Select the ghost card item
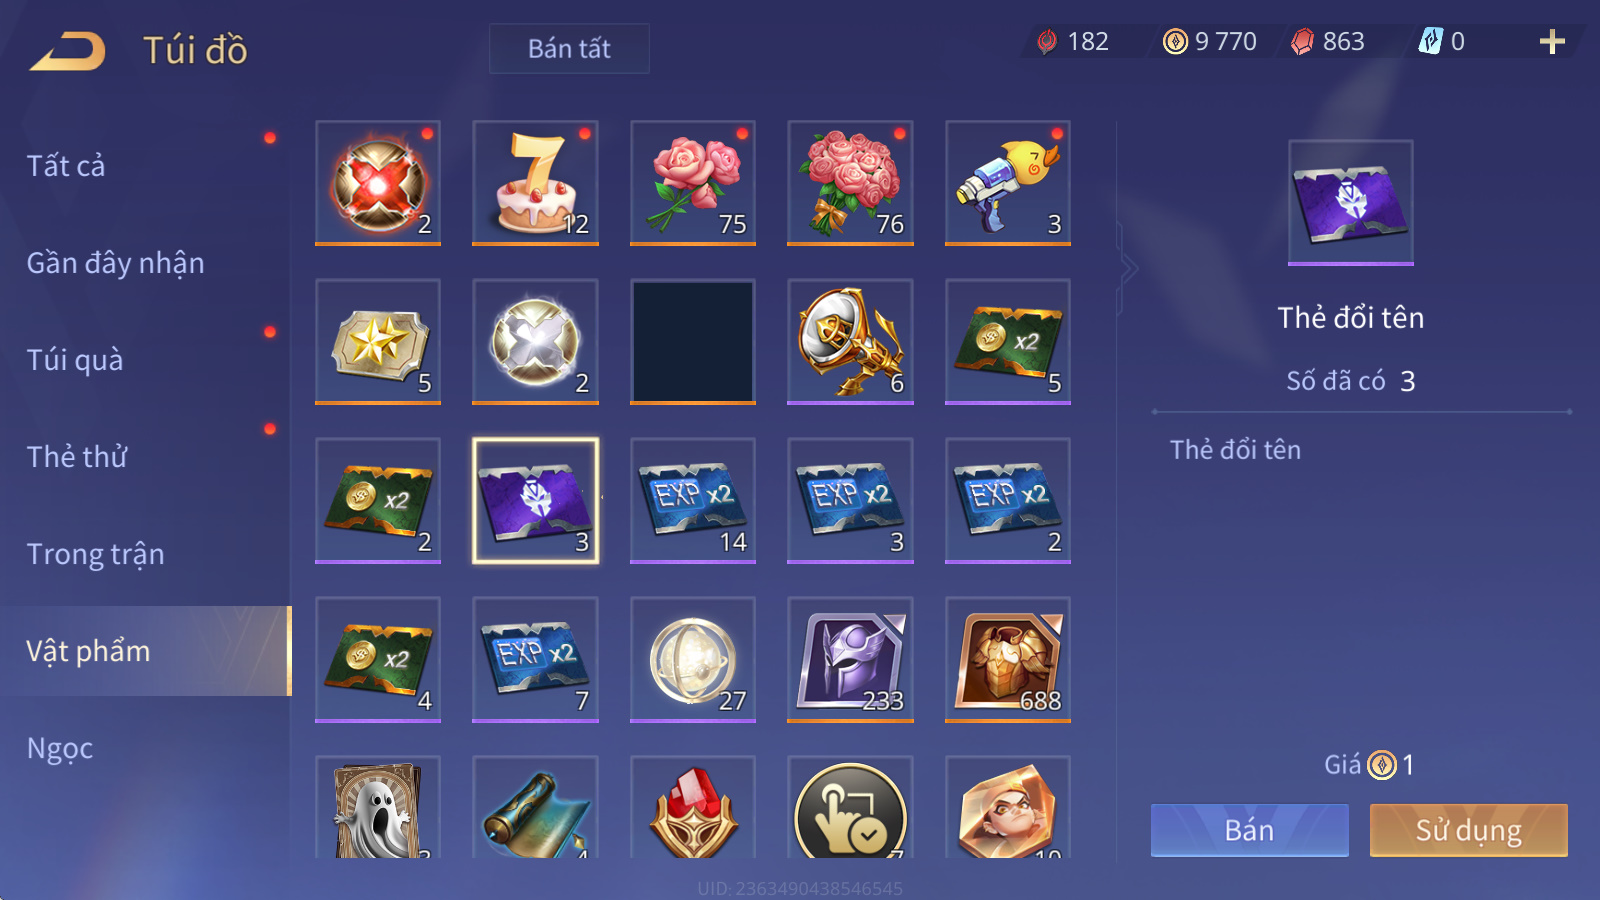This screenshot has width=1600, height=900. coord(378,807)
